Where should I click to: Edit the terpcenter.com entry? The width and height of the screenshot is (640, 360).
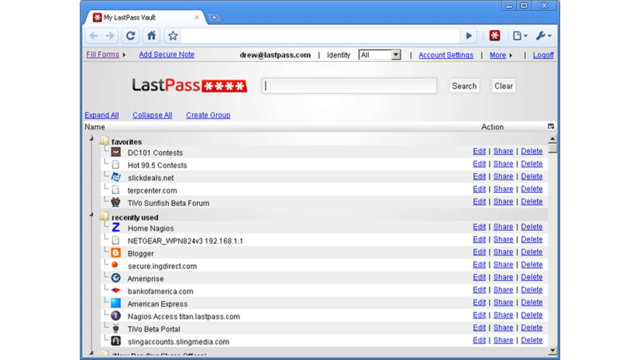pos(479,189)
